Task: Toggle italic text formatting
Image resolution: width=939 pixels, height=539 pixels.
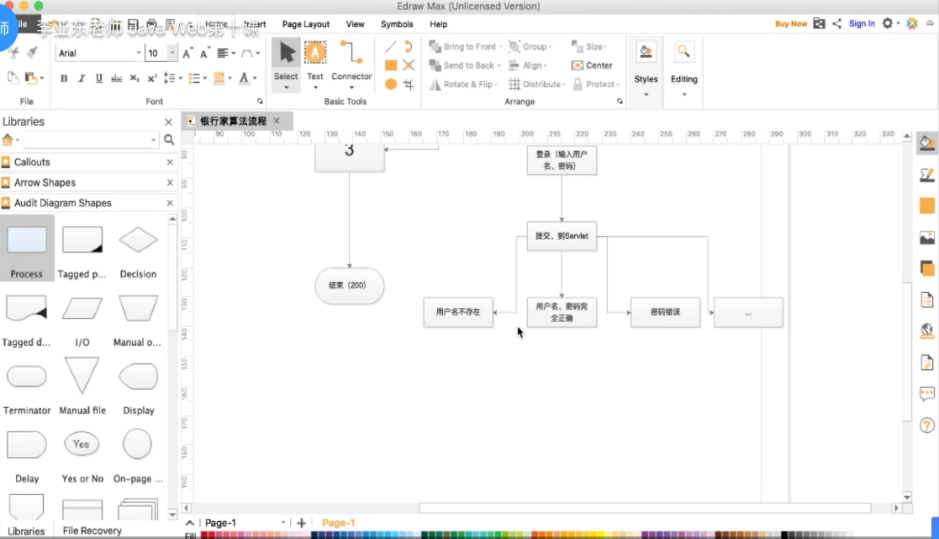Action: coord(81,78)
